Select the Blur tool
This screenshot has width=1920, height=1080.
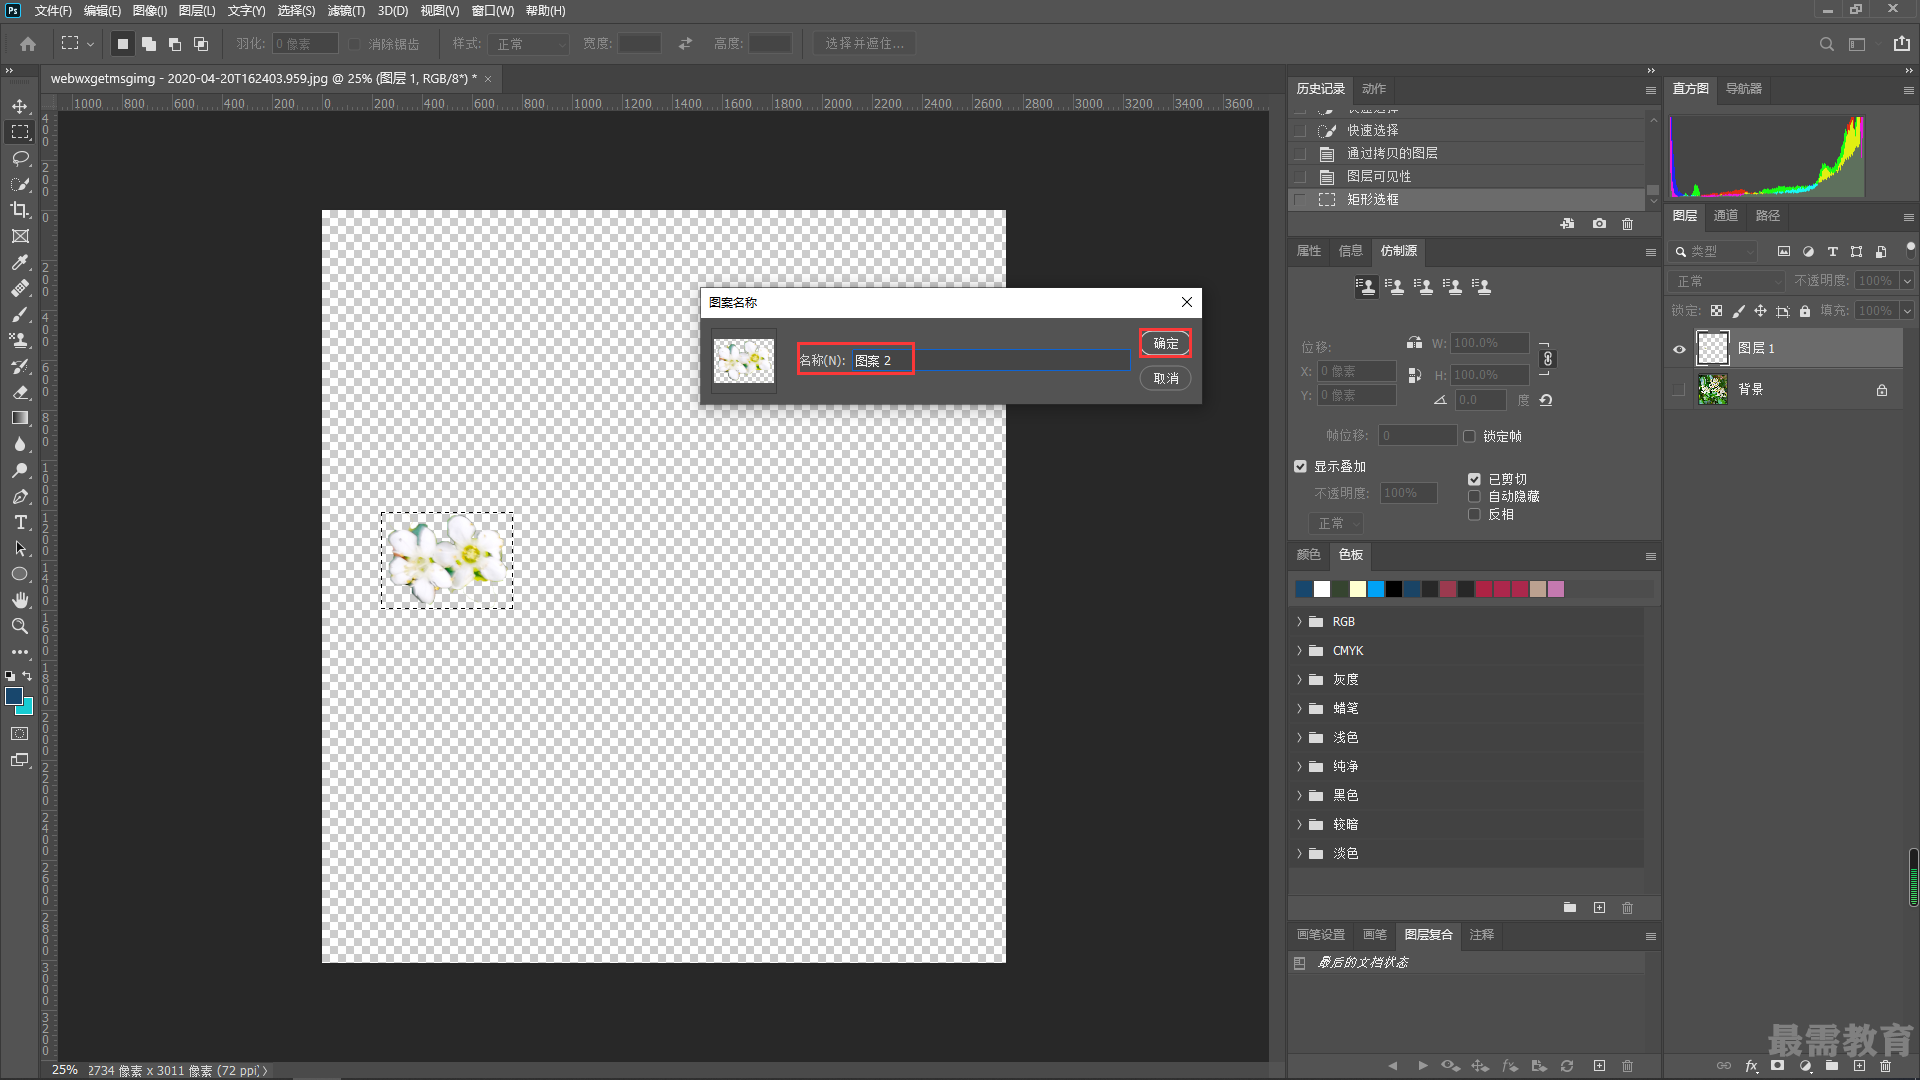20,444
